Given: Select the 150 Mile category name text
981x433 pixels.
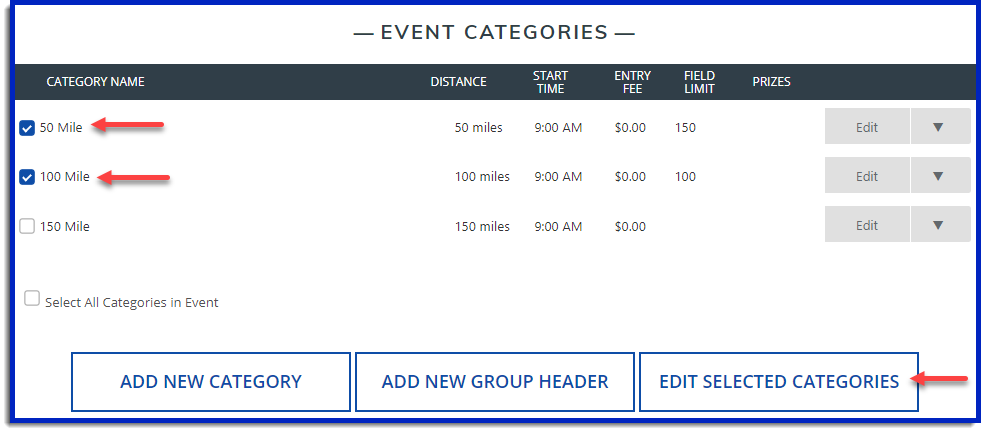Looking at the screenshot, I should tap(64, 227).
